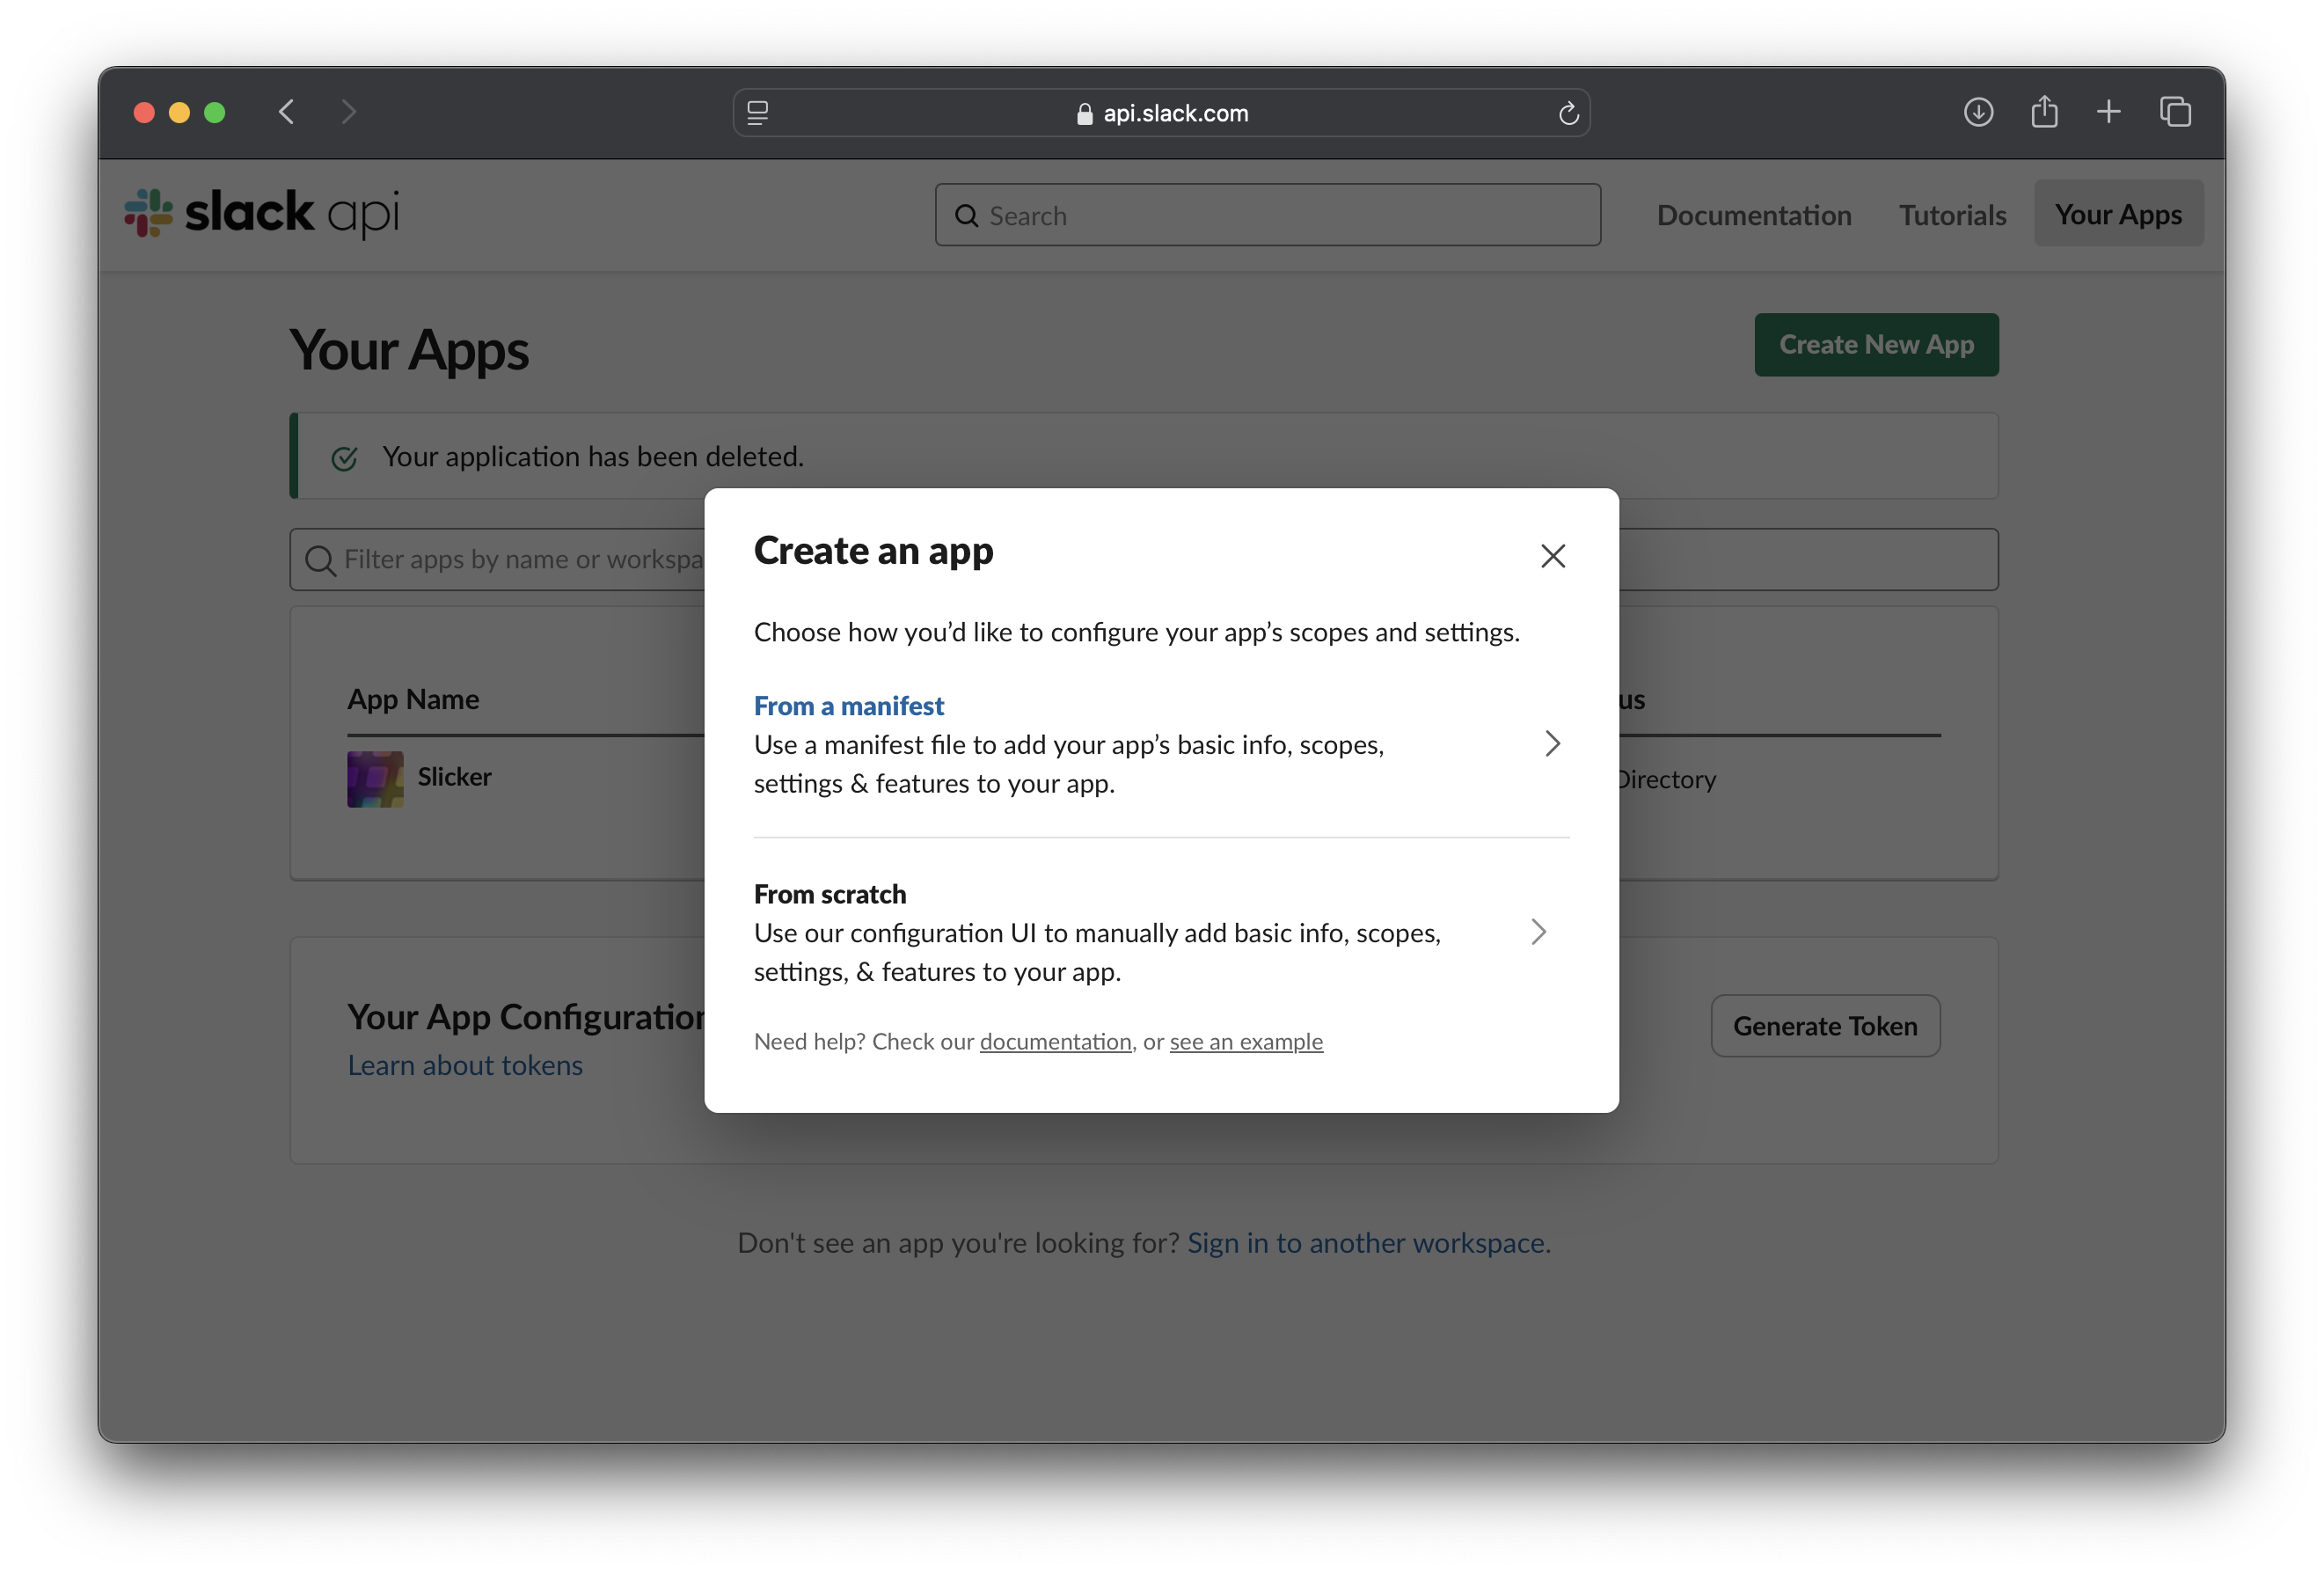Open a new tab with plus icon
The image size is (2324, 1573).
tap(2108, 112)
